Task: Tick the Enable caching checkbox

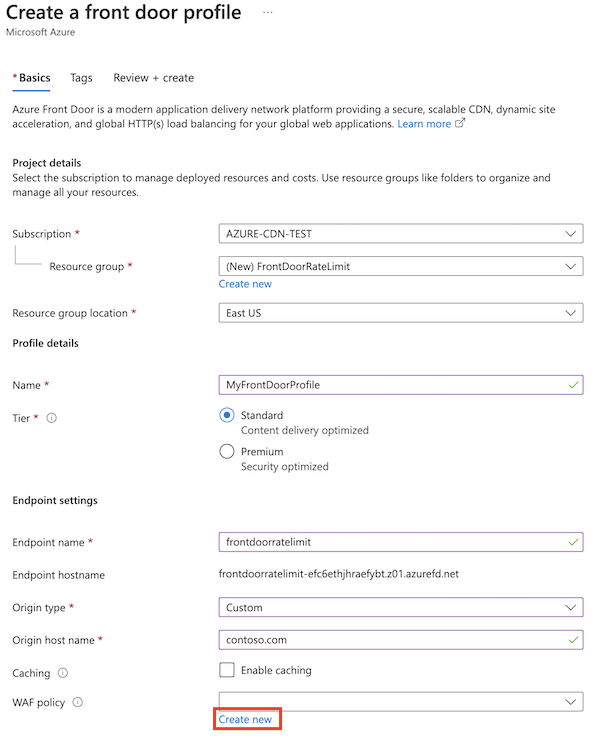Action: click(x=227, y=670)
